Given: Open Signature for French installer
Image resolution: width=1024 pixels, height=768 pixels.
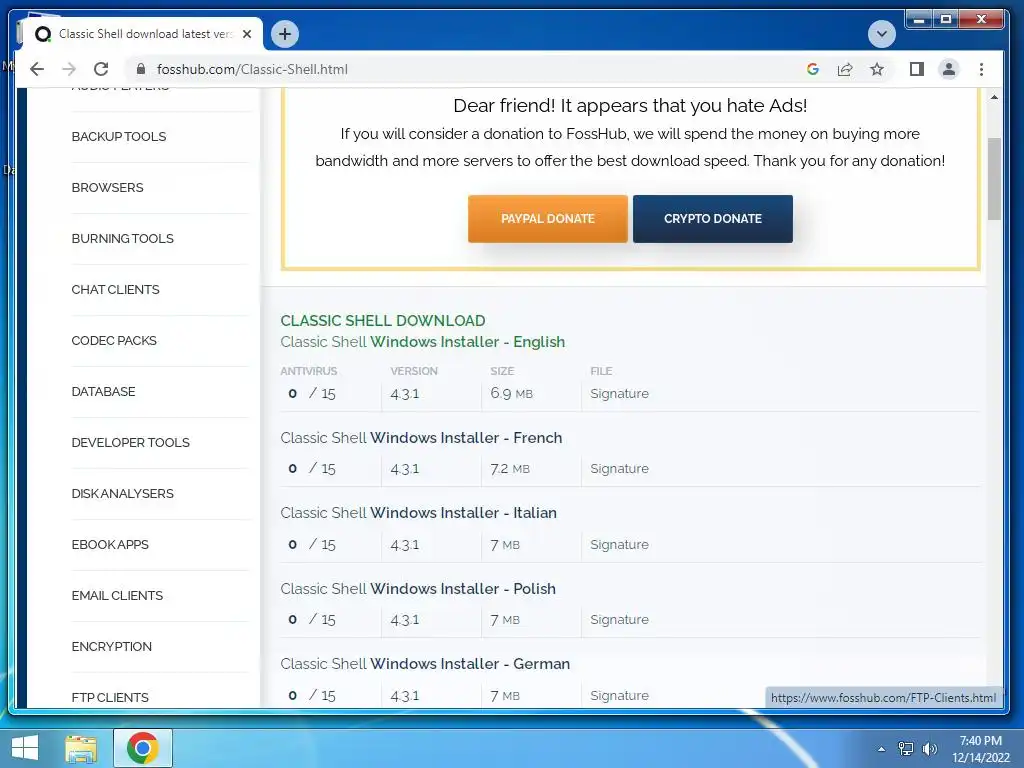Looking at the screenshot, I should coord(619,468).
